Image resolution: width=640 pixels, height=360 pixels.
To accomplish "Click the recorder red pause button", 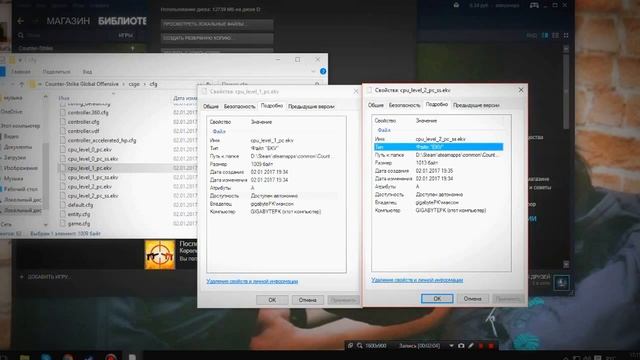I will pyautogui.click(x=481, y=346).
